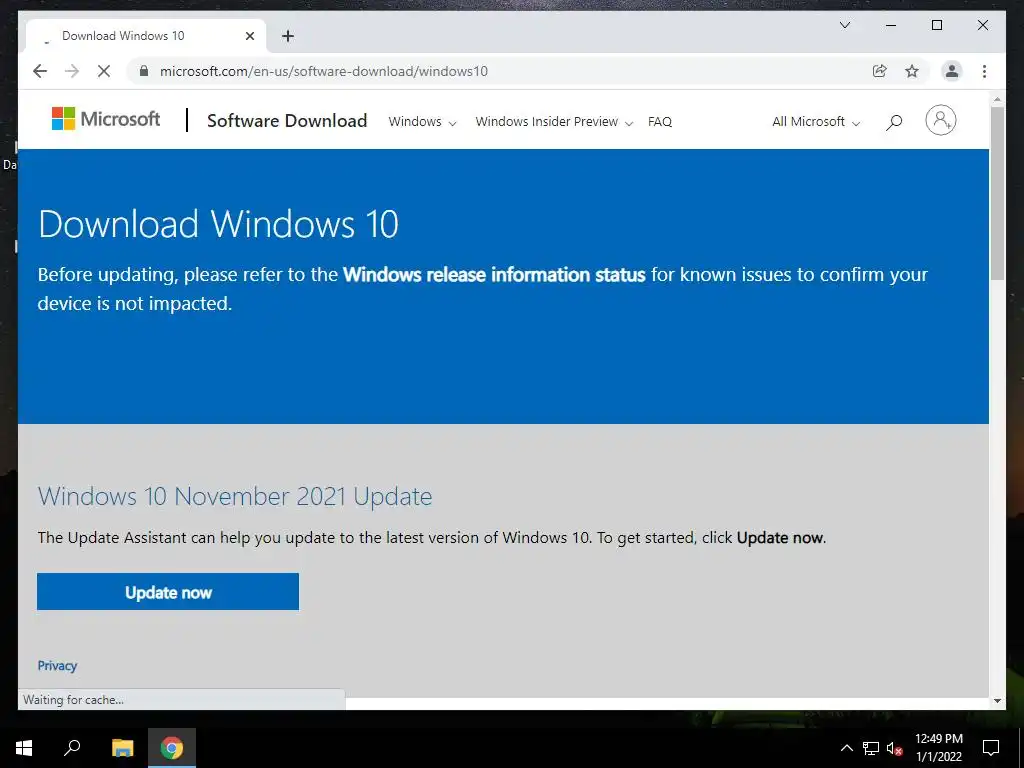
Task: Go back to the previous page
Action: click(x=40, y=71)
